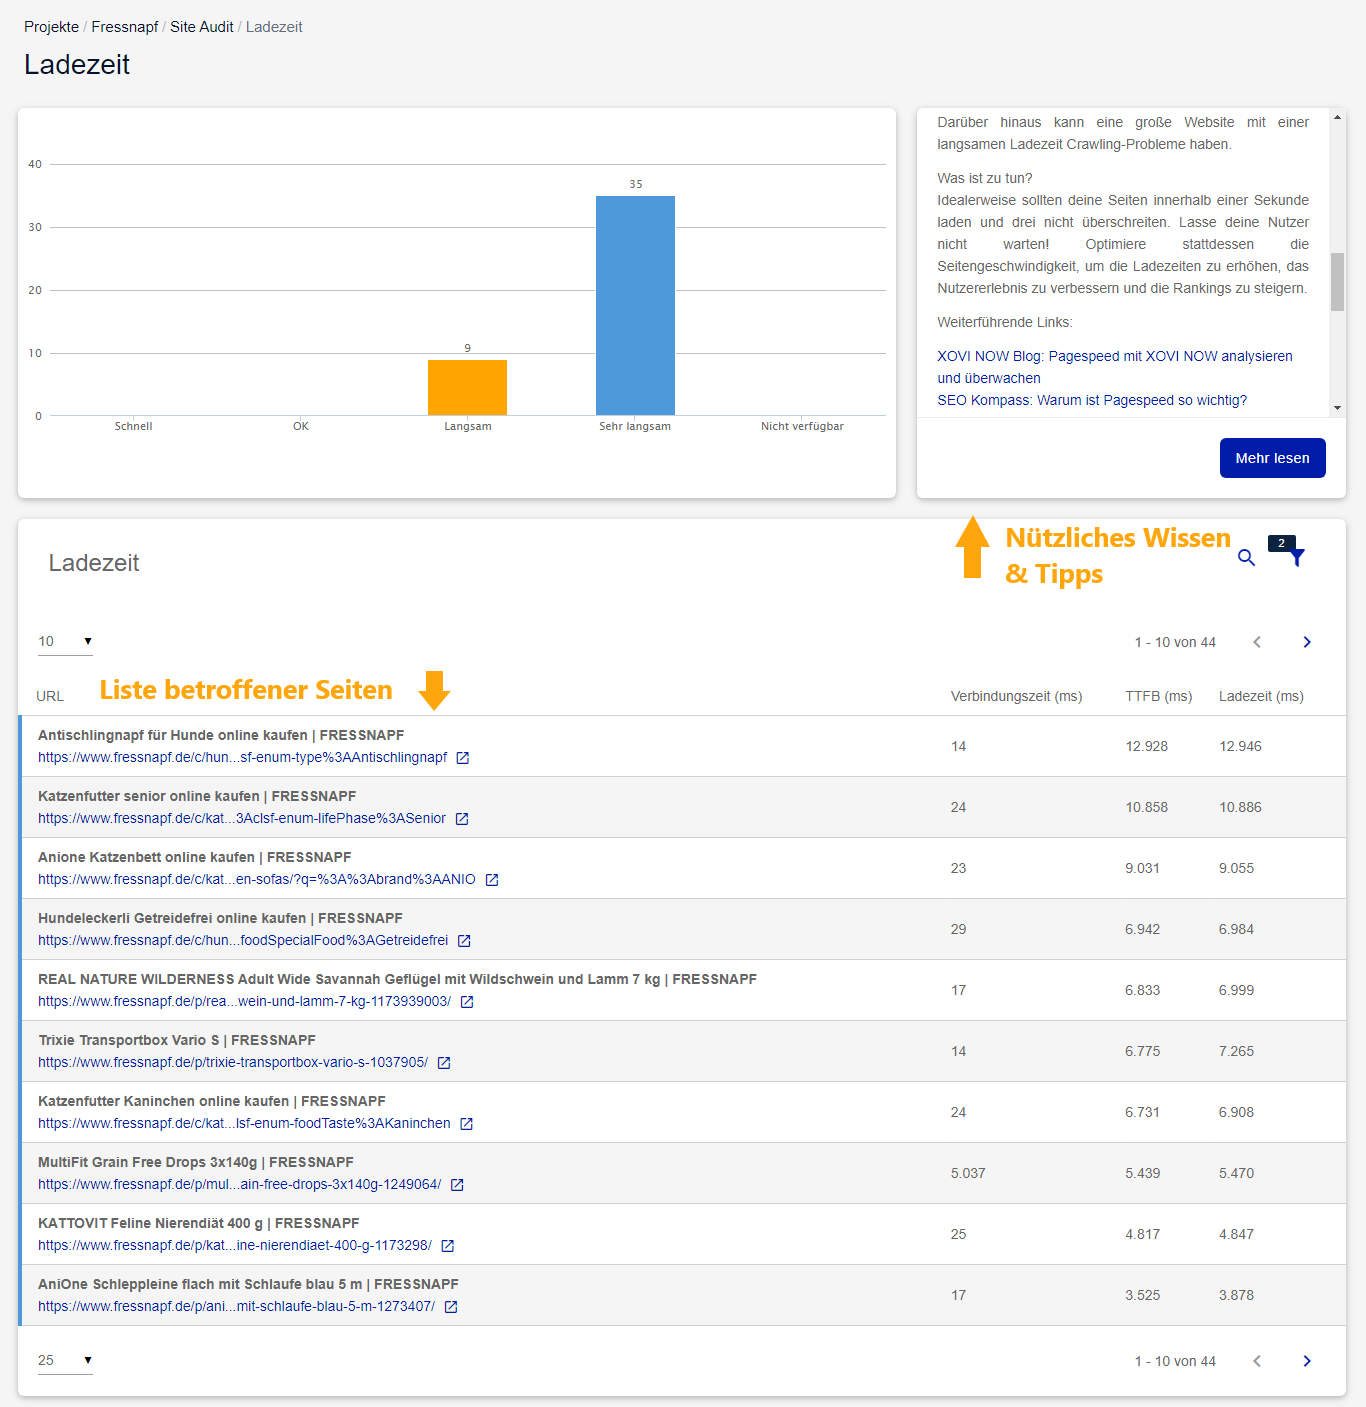Go to previous page using bottom pagination arrow

click(1257, 1361)
